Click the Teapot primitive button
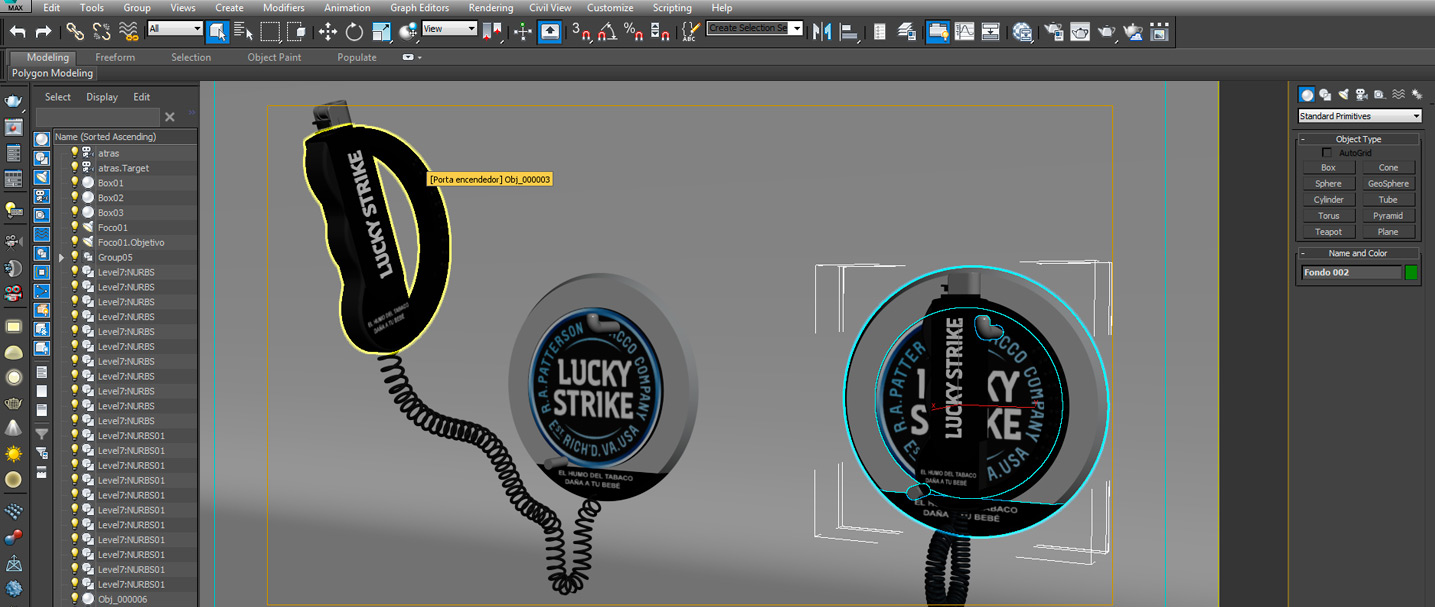The height and width of the screenshot is (607, 1435). (1328, 232)
